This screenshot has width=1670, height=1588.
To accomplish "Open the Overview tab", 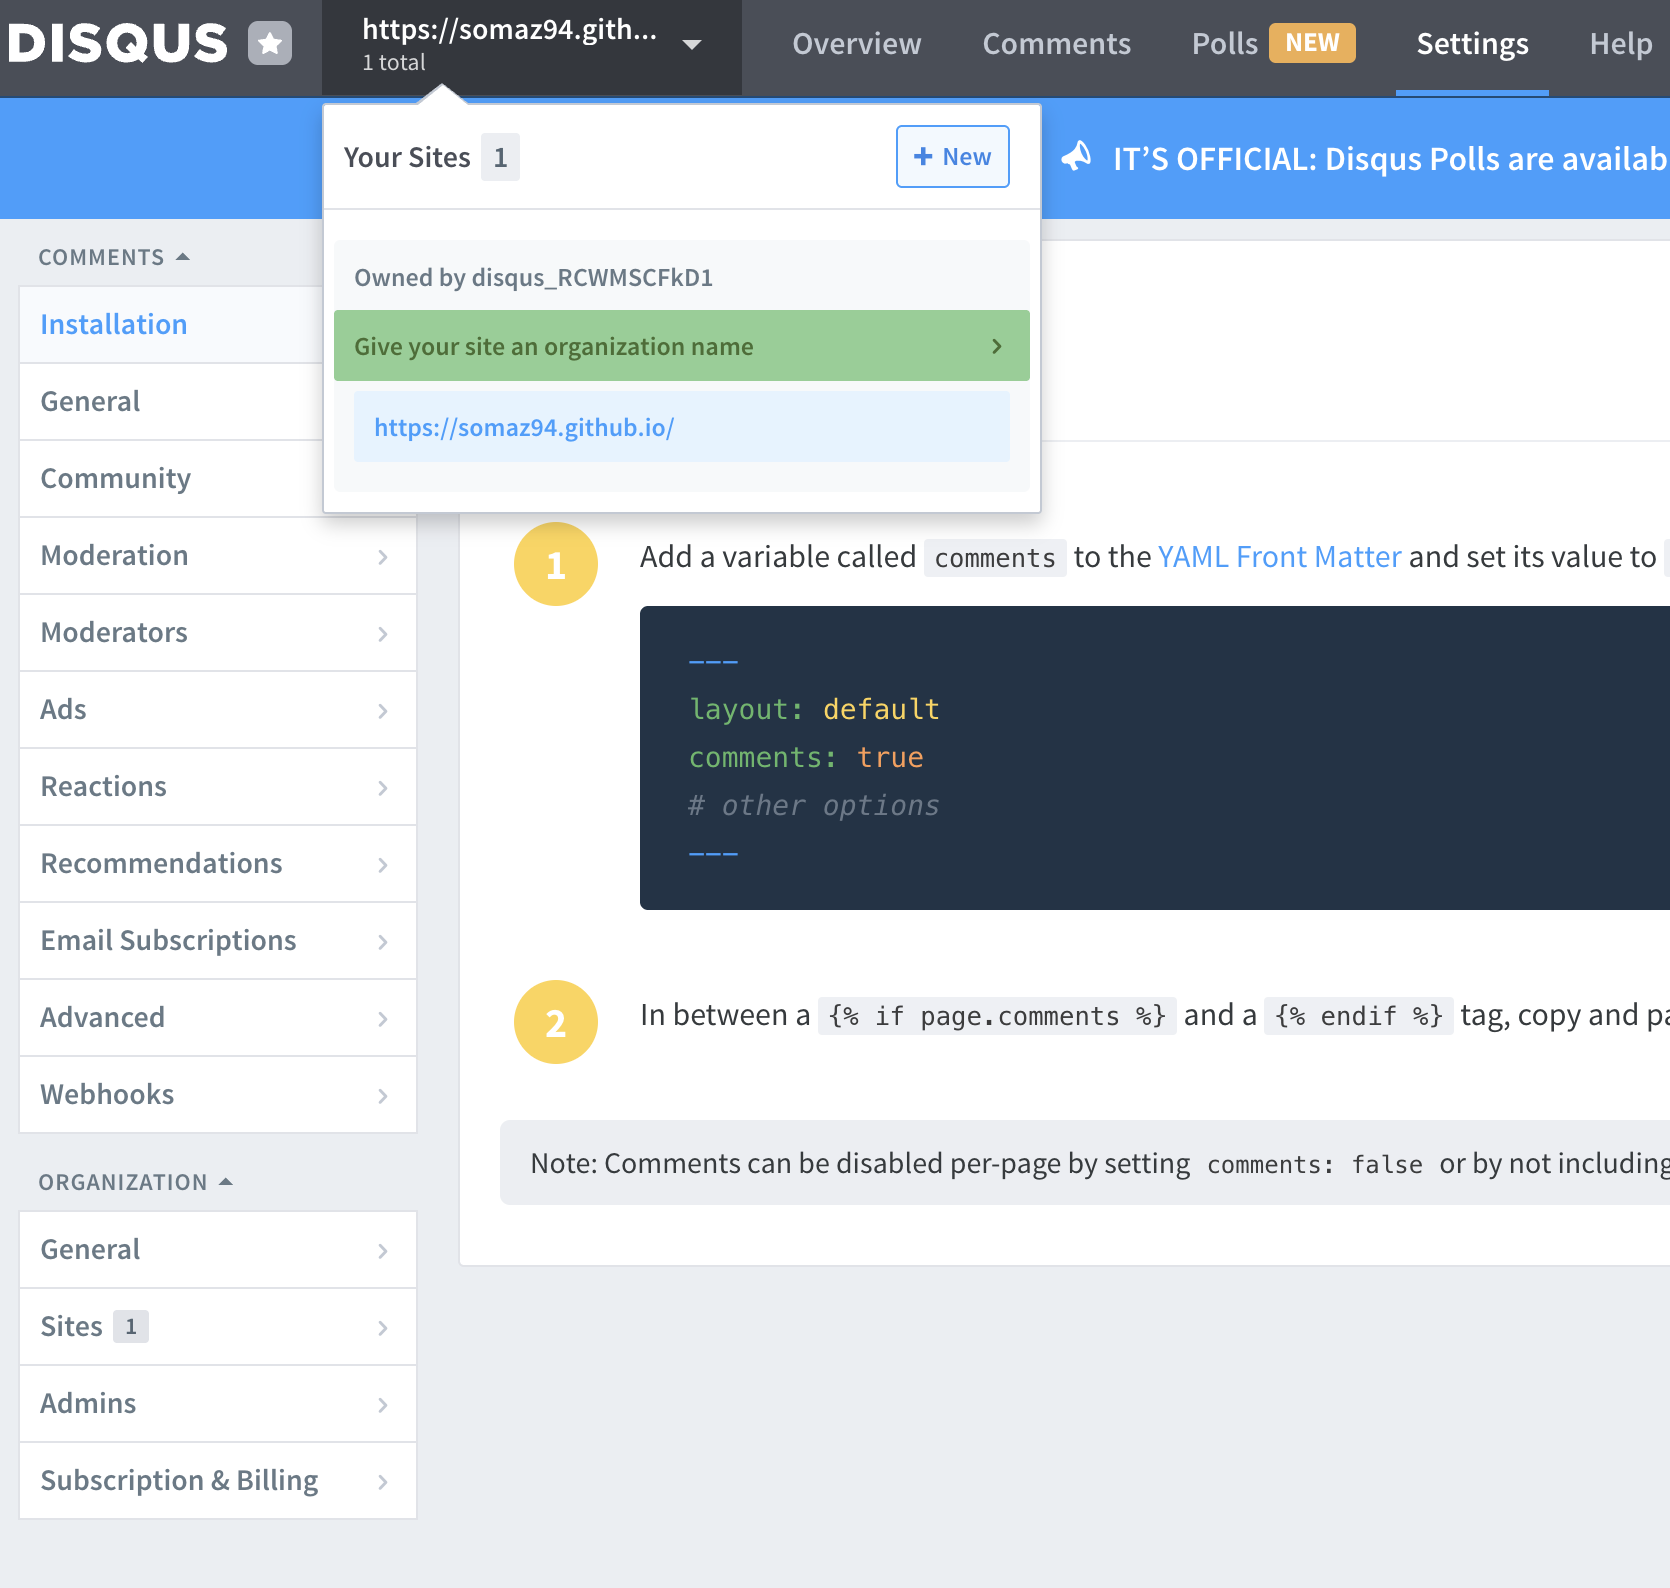I will (x=857, y=44).
